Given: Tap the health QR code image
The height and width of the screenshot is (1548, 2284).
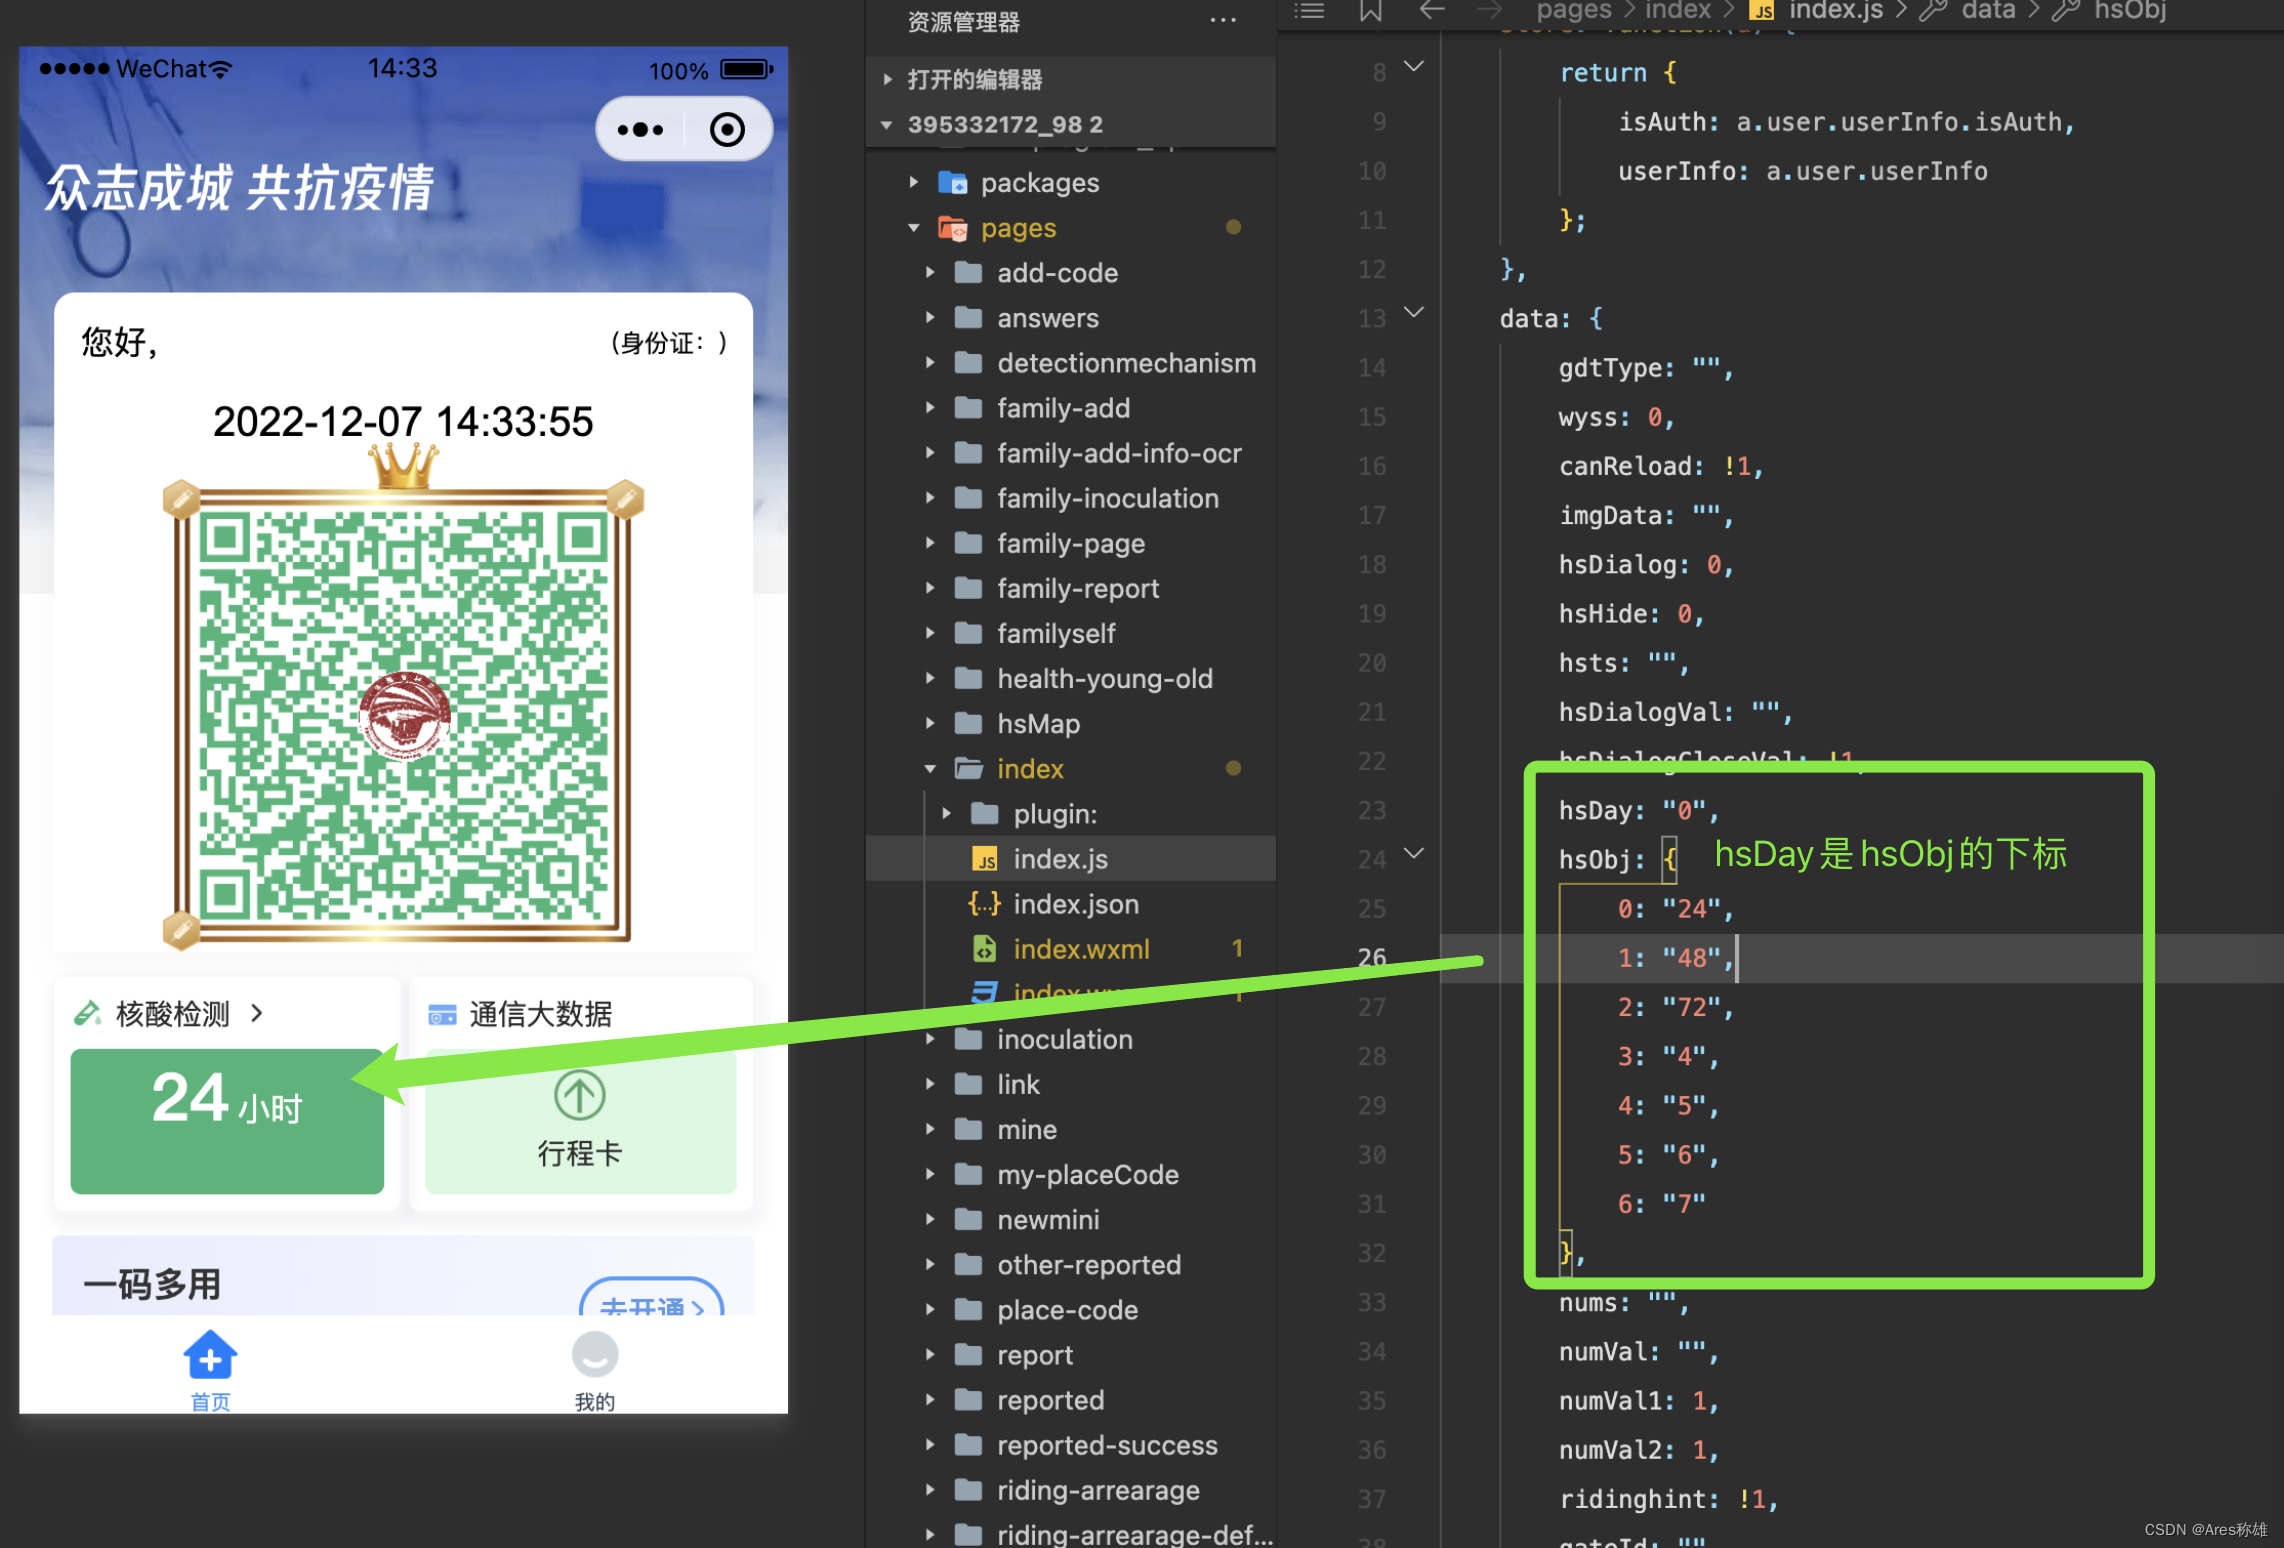Looking at the screenshot, I should 403,717.
